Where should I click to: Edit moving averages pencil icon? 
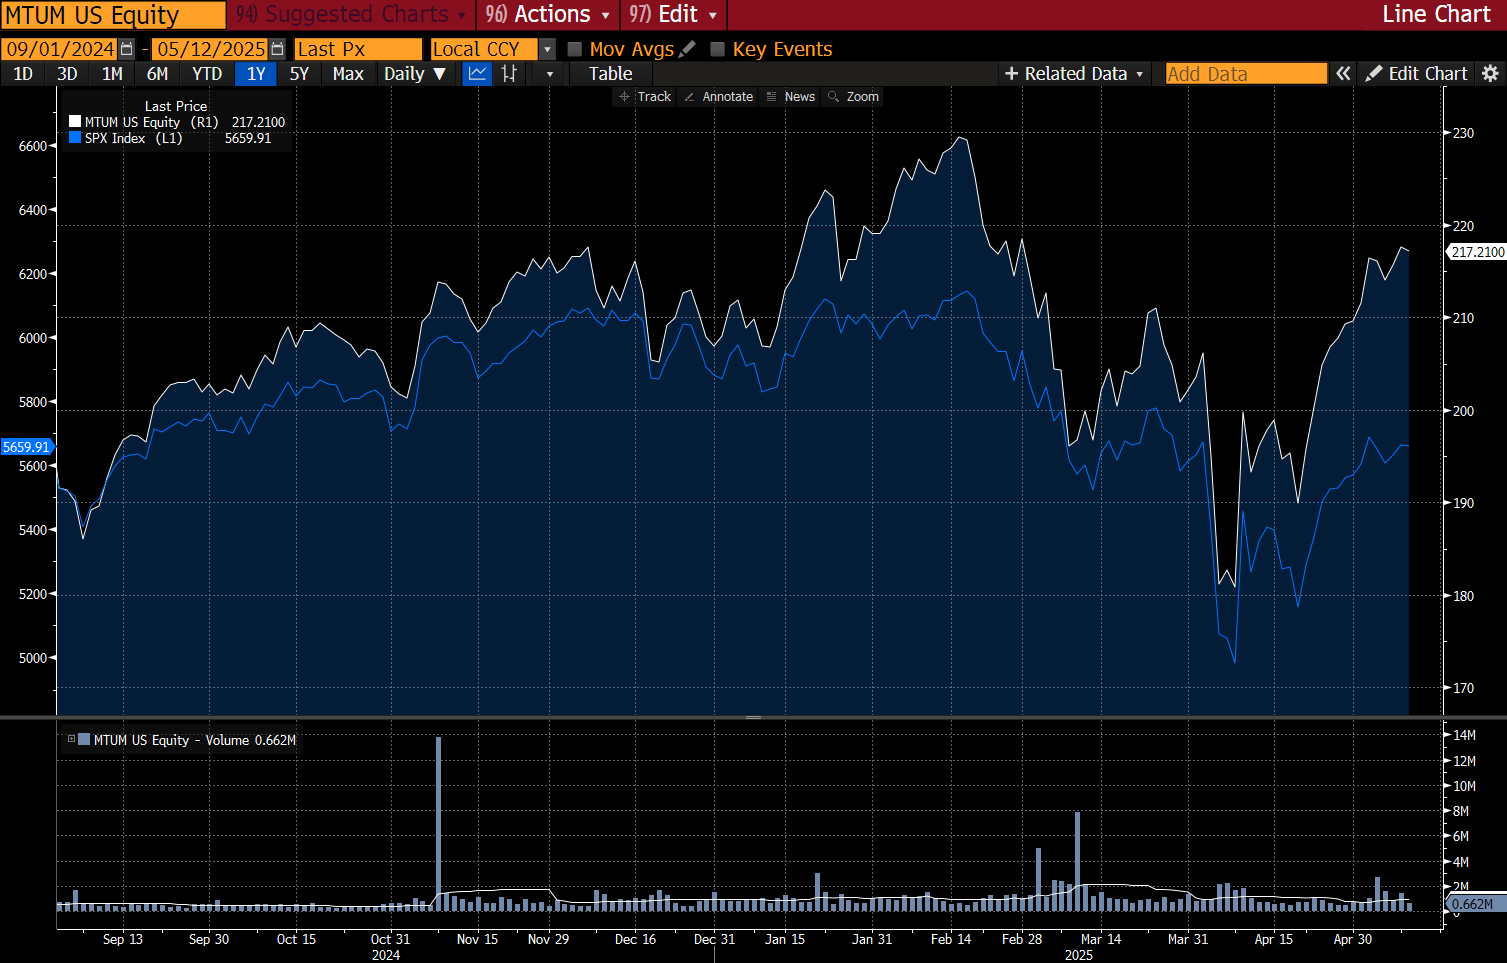point(687,49)
